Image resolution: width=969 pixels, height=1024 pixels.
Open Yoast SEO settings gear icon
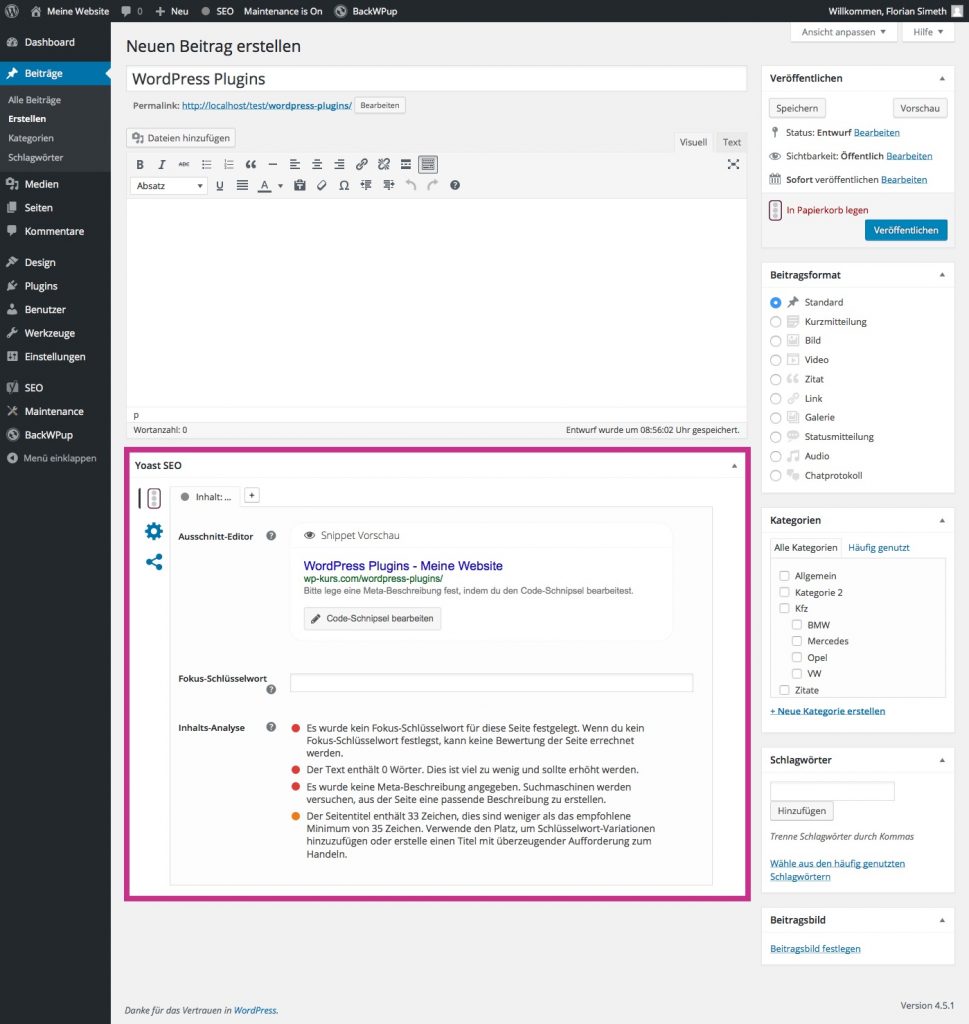tap(153, 531)
